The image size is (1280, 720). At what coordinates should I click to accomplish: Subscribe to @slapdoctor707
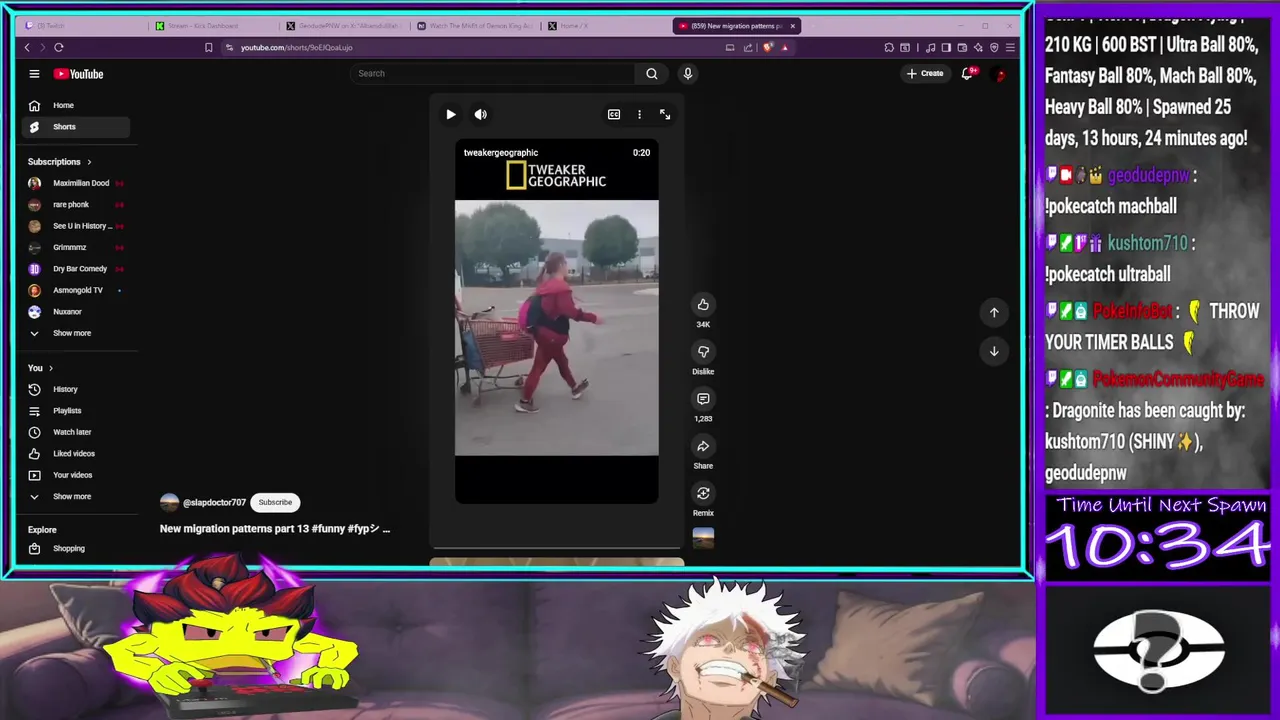(275, 502)
